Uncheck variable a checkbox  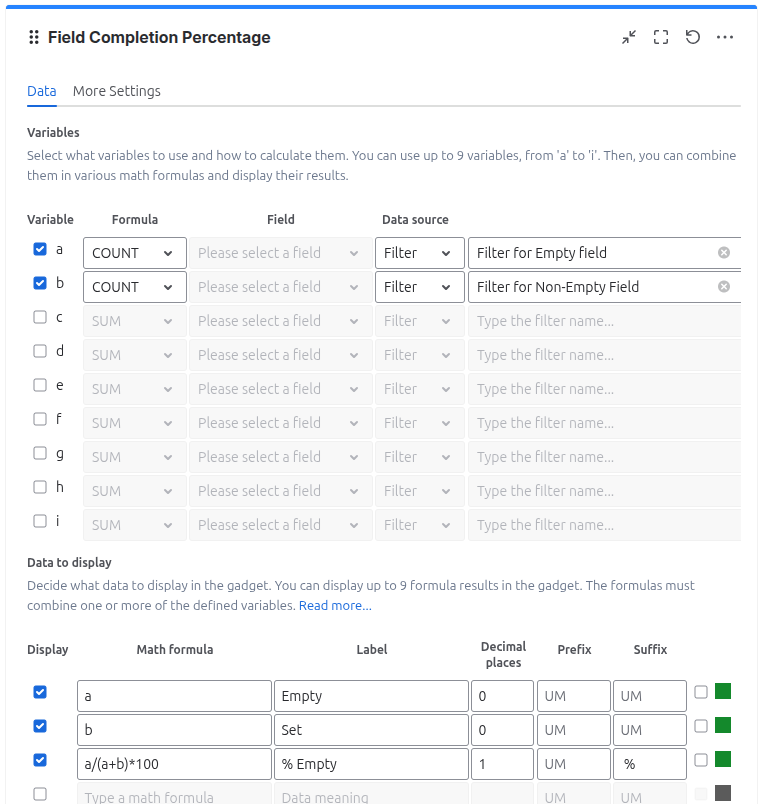[40, 249]
